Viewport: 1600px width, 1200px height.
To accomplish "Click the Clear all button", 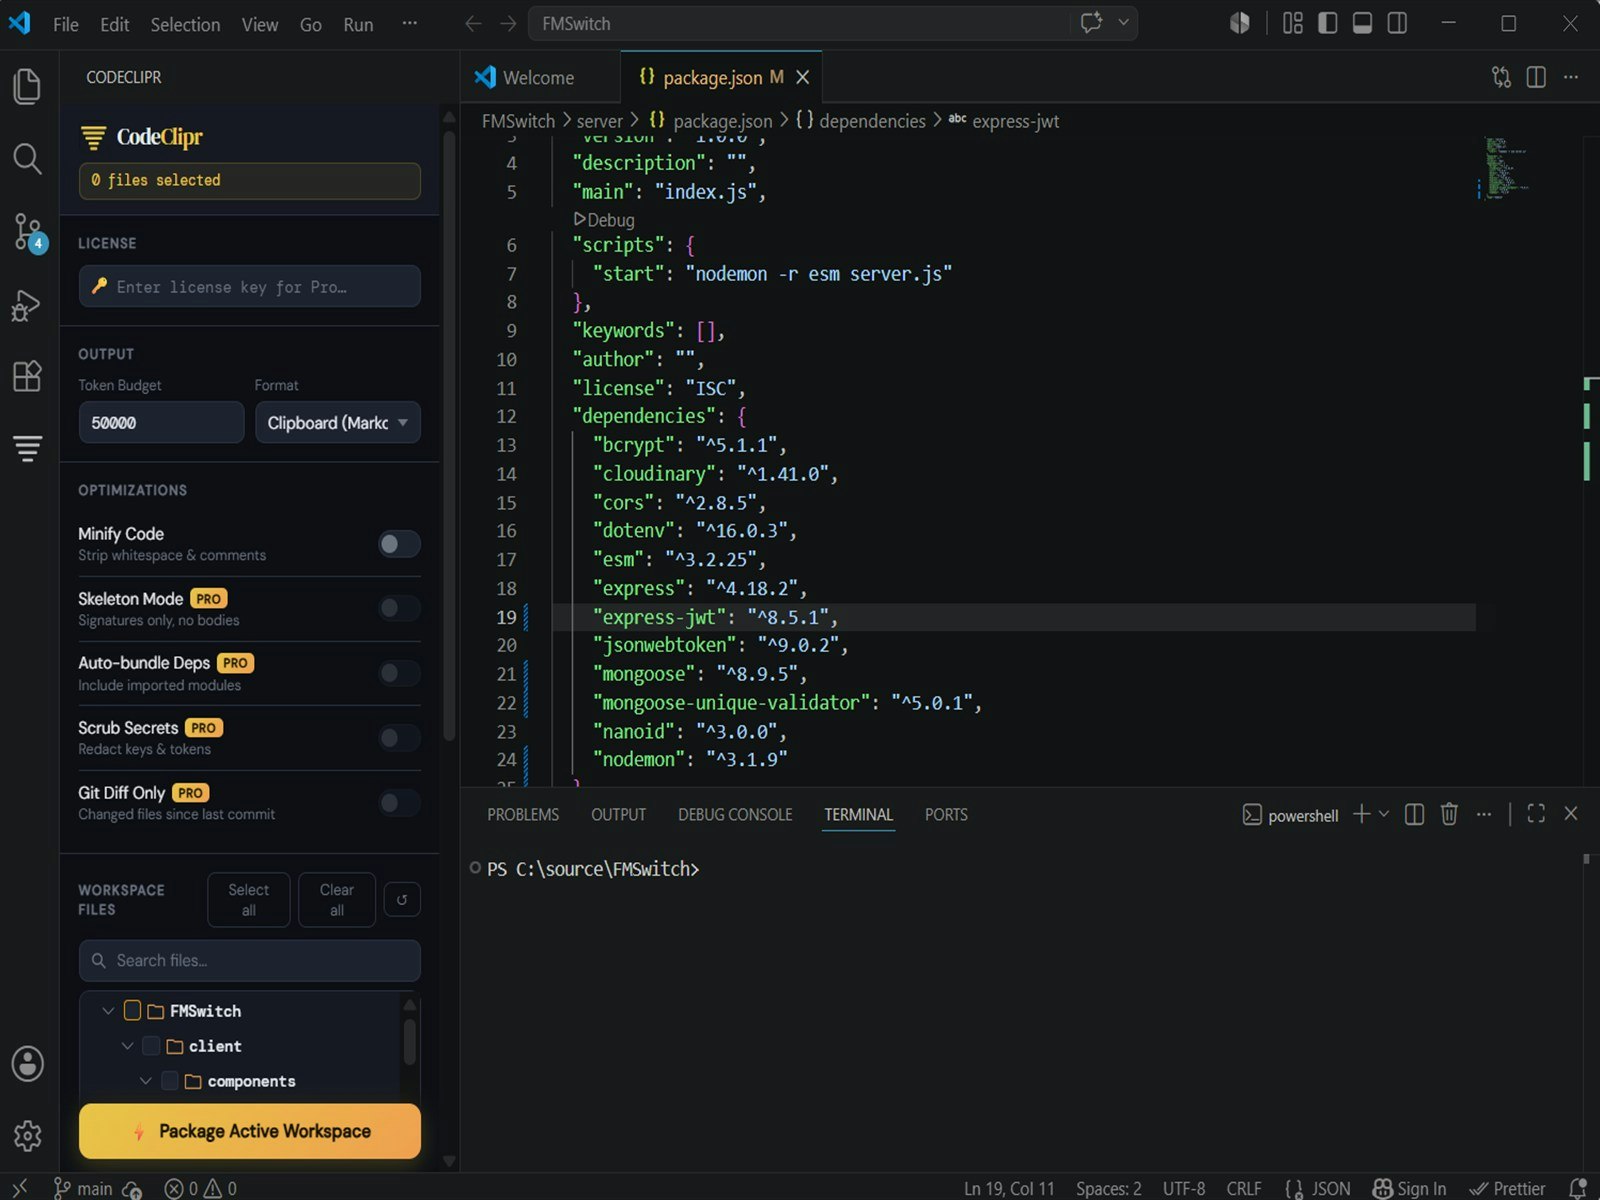I will 337,900.
